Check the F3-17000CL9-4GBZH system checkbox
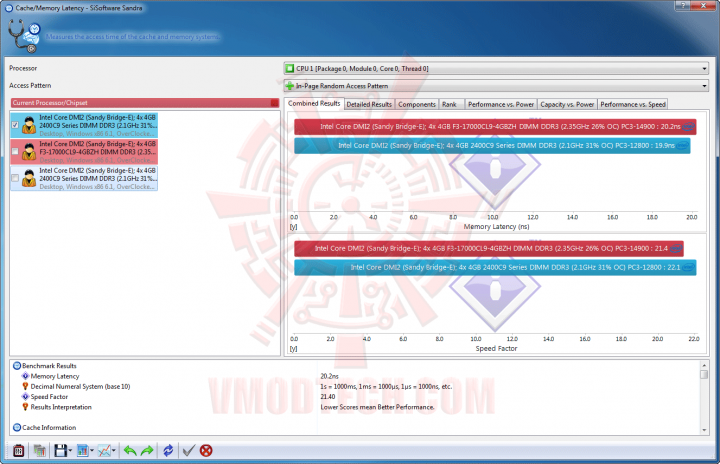This screenshot has width=720, height=464. 15,152
